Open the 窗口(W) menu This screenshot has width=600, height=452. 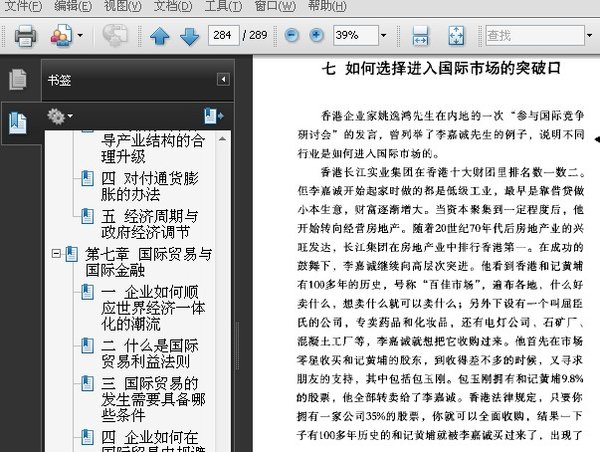(275, 6)
